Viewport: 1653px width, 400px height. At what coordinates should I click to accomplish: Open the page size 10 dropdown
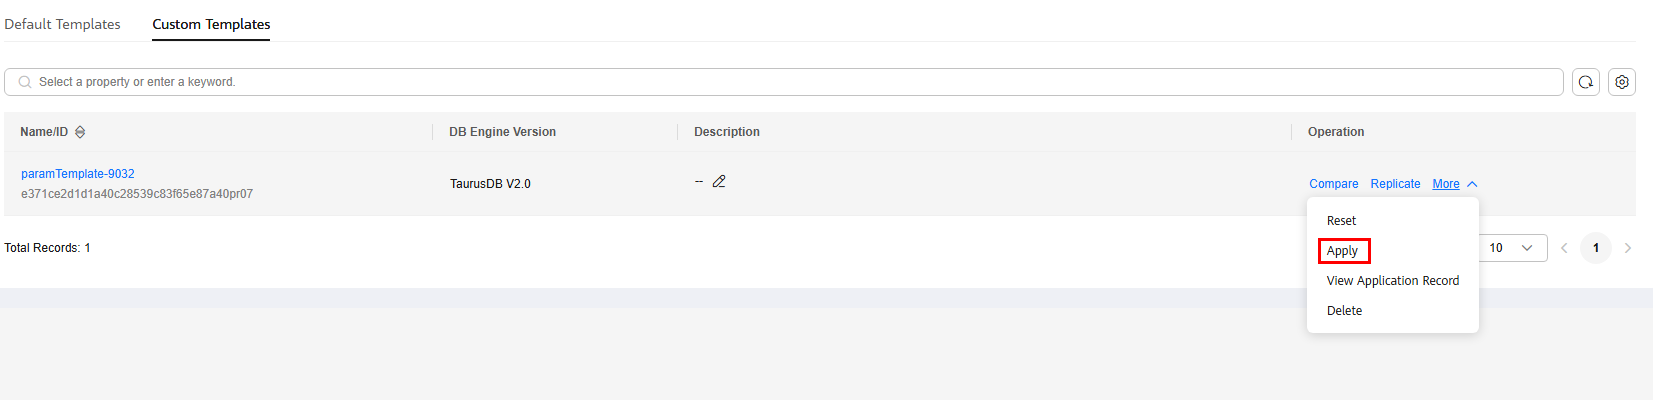coord(1511,248)
